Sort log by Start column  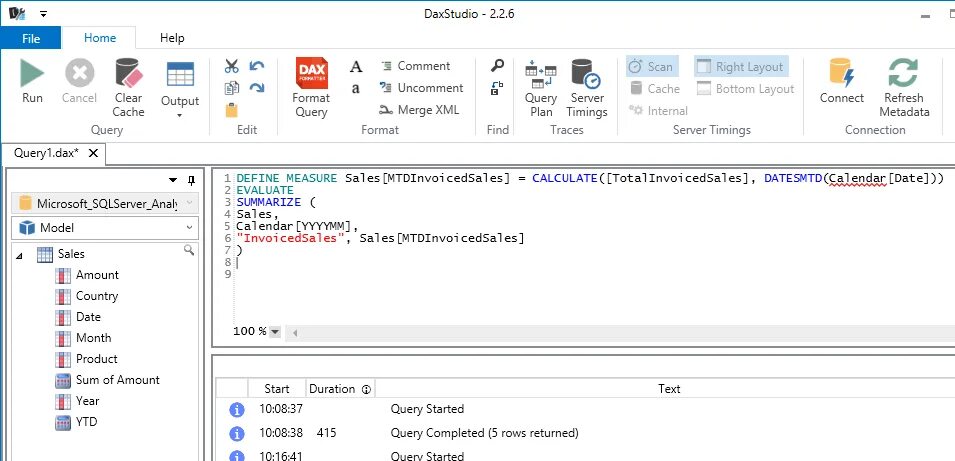click(x=277, y=389)
